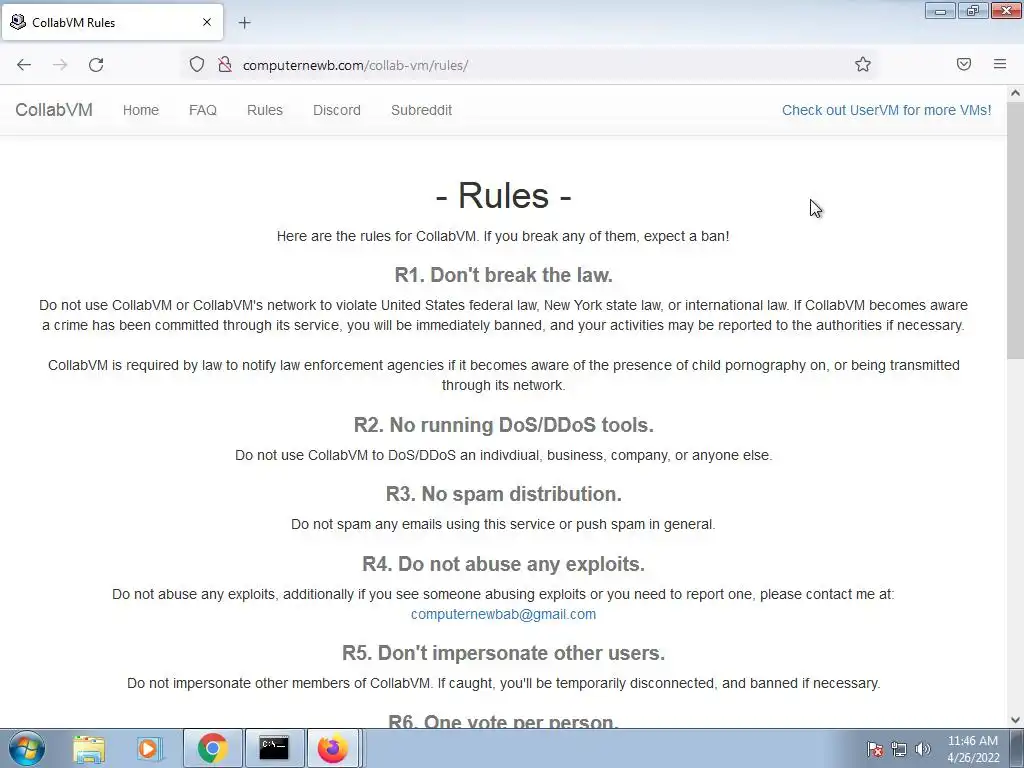Select the CollabVM Rules browser tab
The height and width of the screenshot is (768, 1024).
[x=112, y=22]
